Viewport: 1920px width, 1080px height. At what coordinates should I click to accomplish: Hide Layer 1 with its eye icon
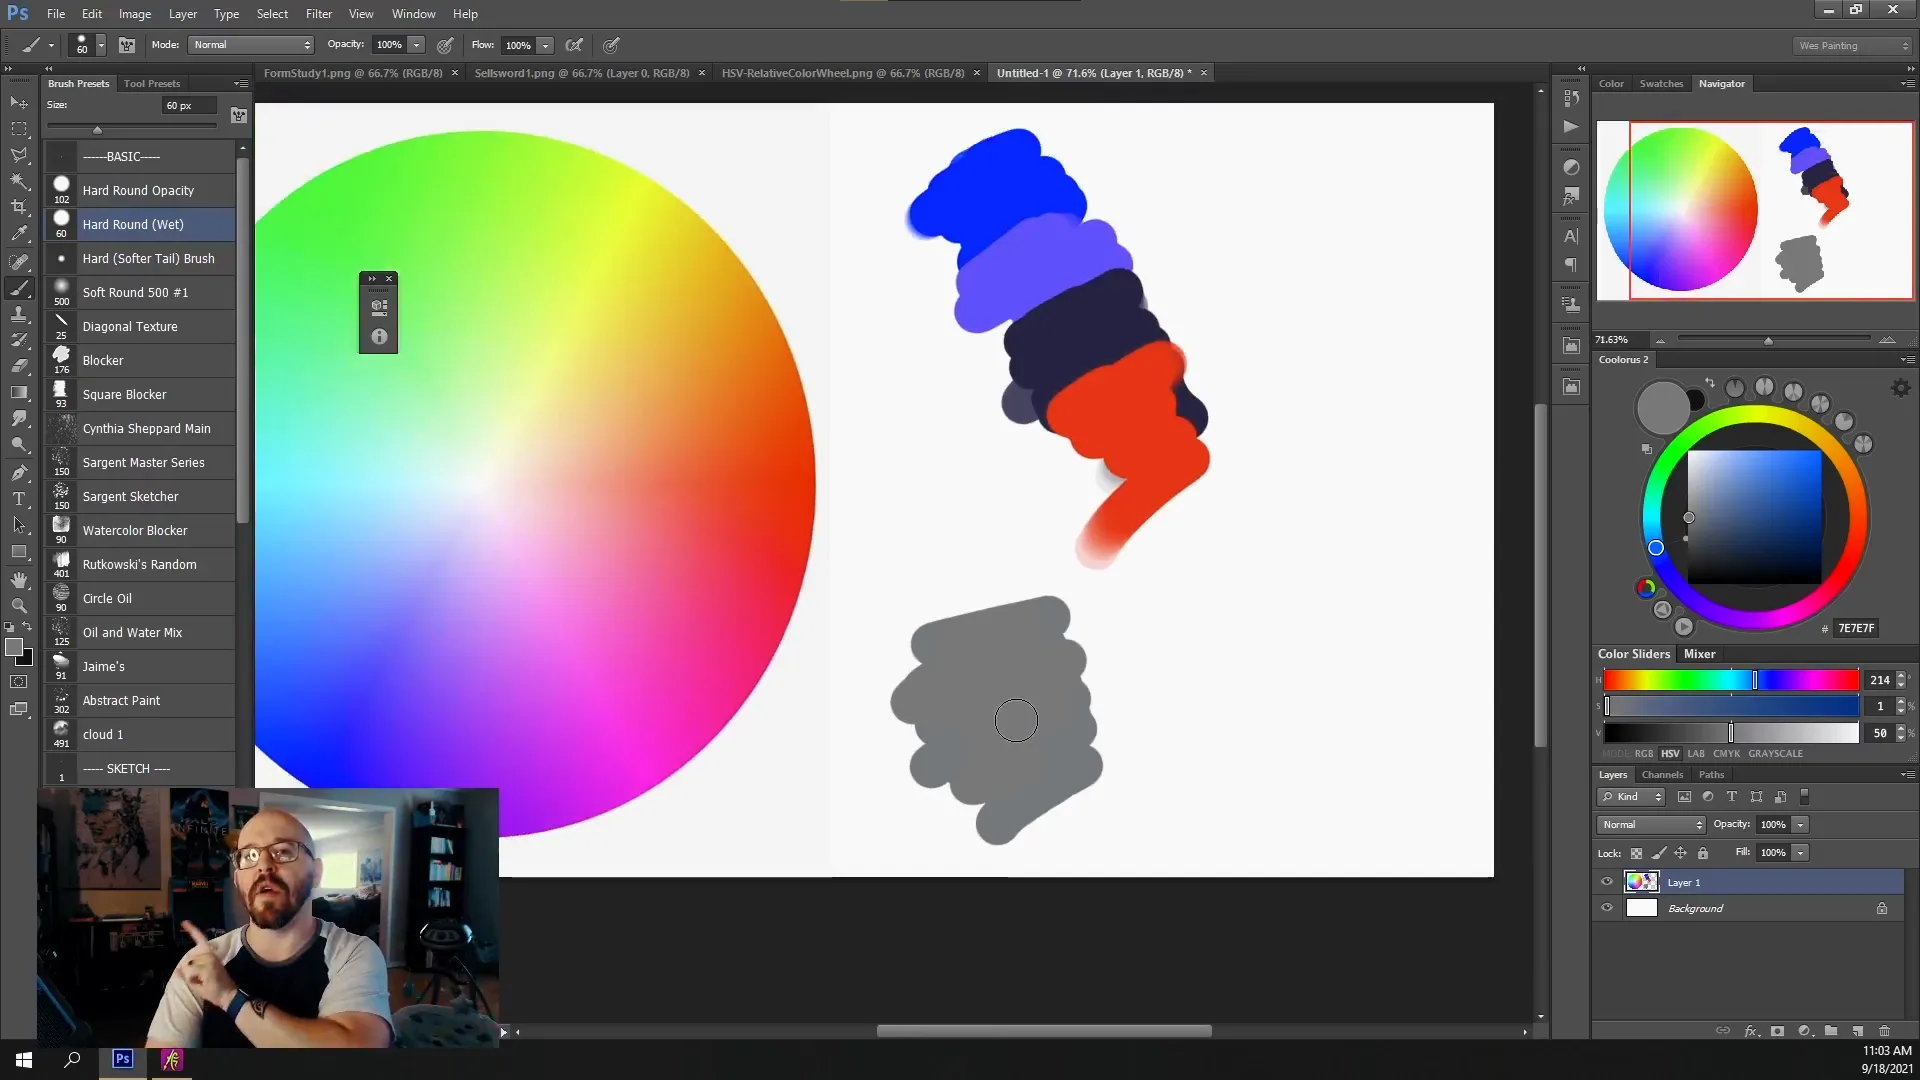pos(1607,882)
